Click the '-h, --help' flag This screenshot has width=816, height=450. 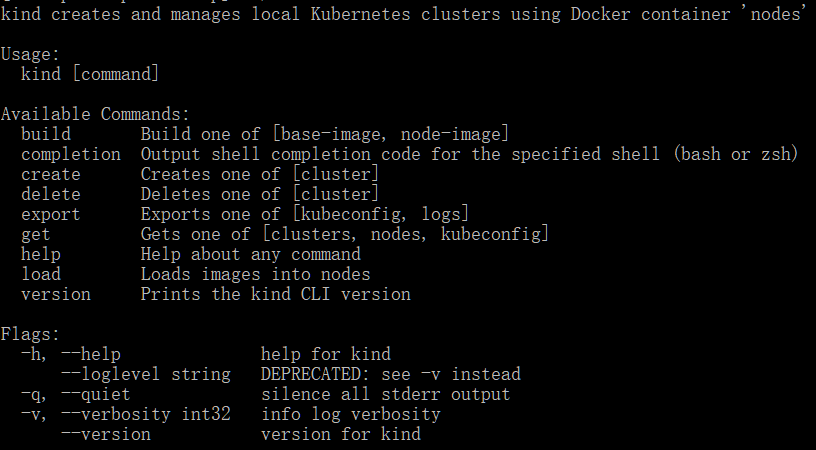point(71,354)
